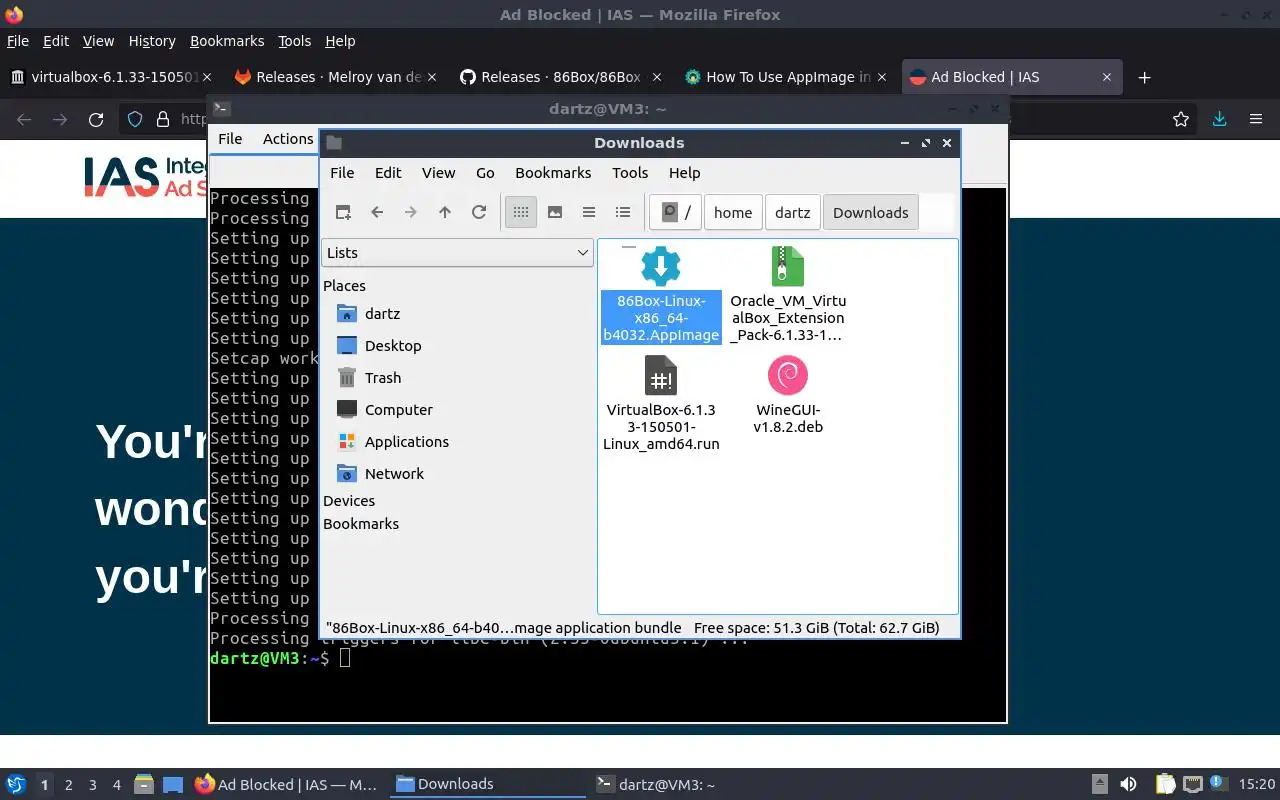Click the Bookmarks heading in sidebar
The width and height of the screenshot is (1280, 800).
(361, 524)
